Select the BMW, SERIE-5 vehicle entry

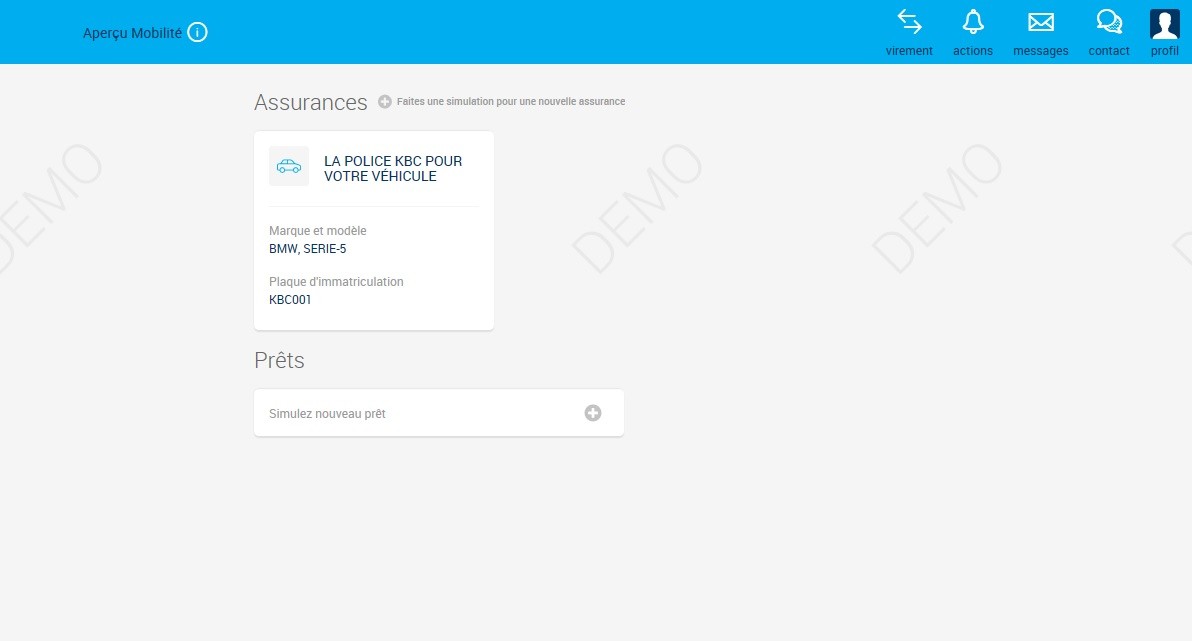coord(307,248)
